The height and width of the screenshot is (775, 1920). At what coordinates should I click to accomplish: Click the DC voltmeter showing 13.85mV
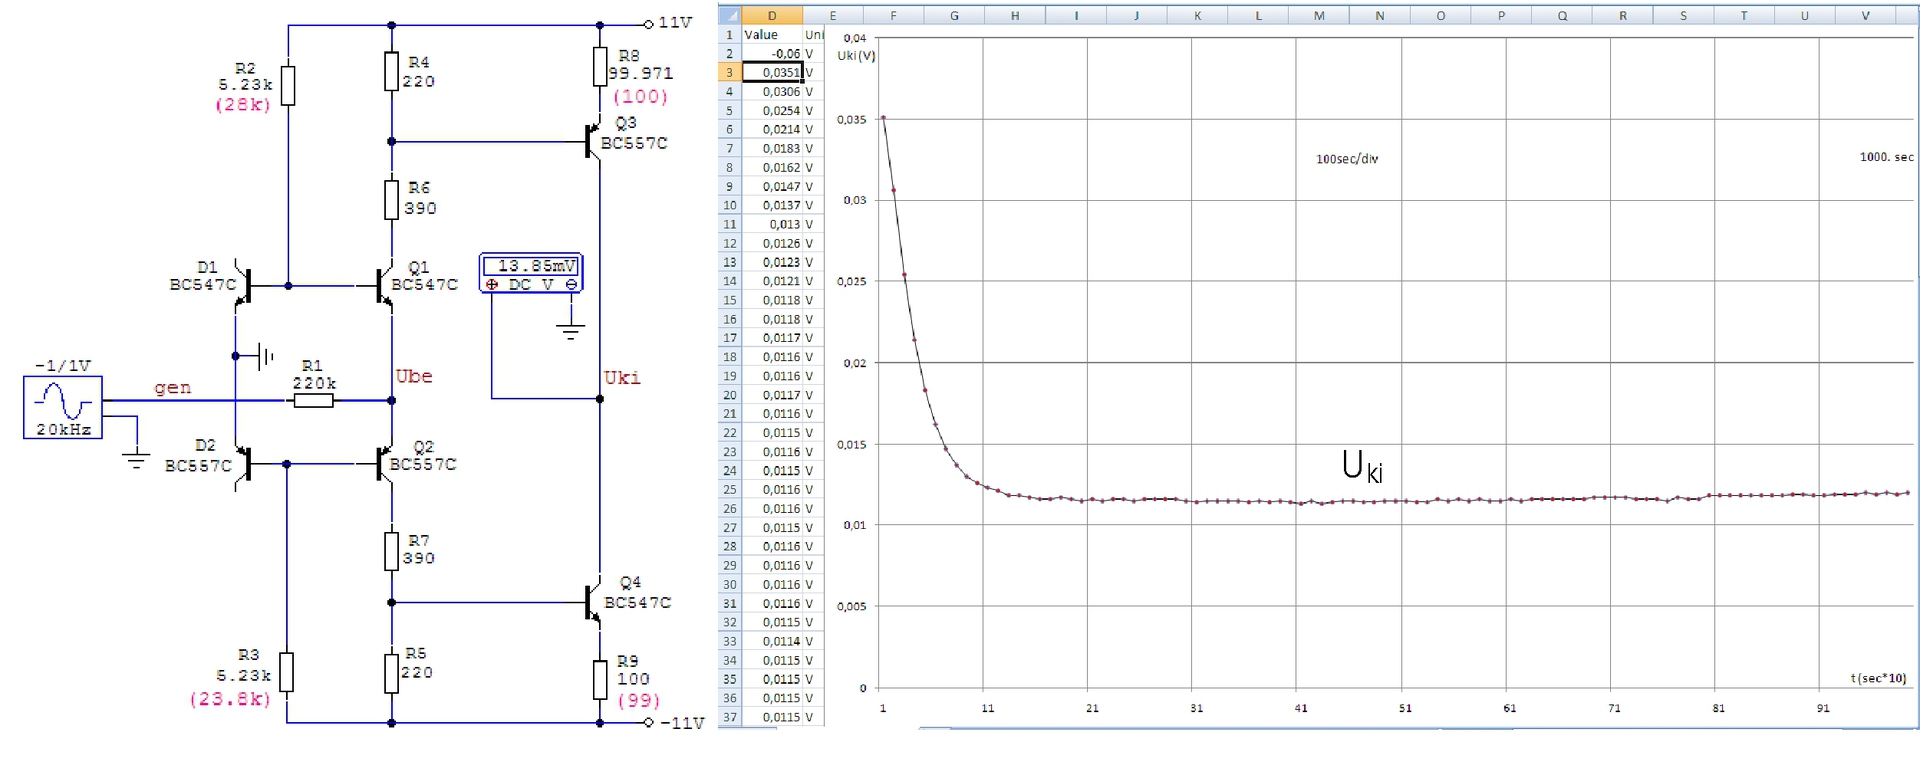click(531, 273)
